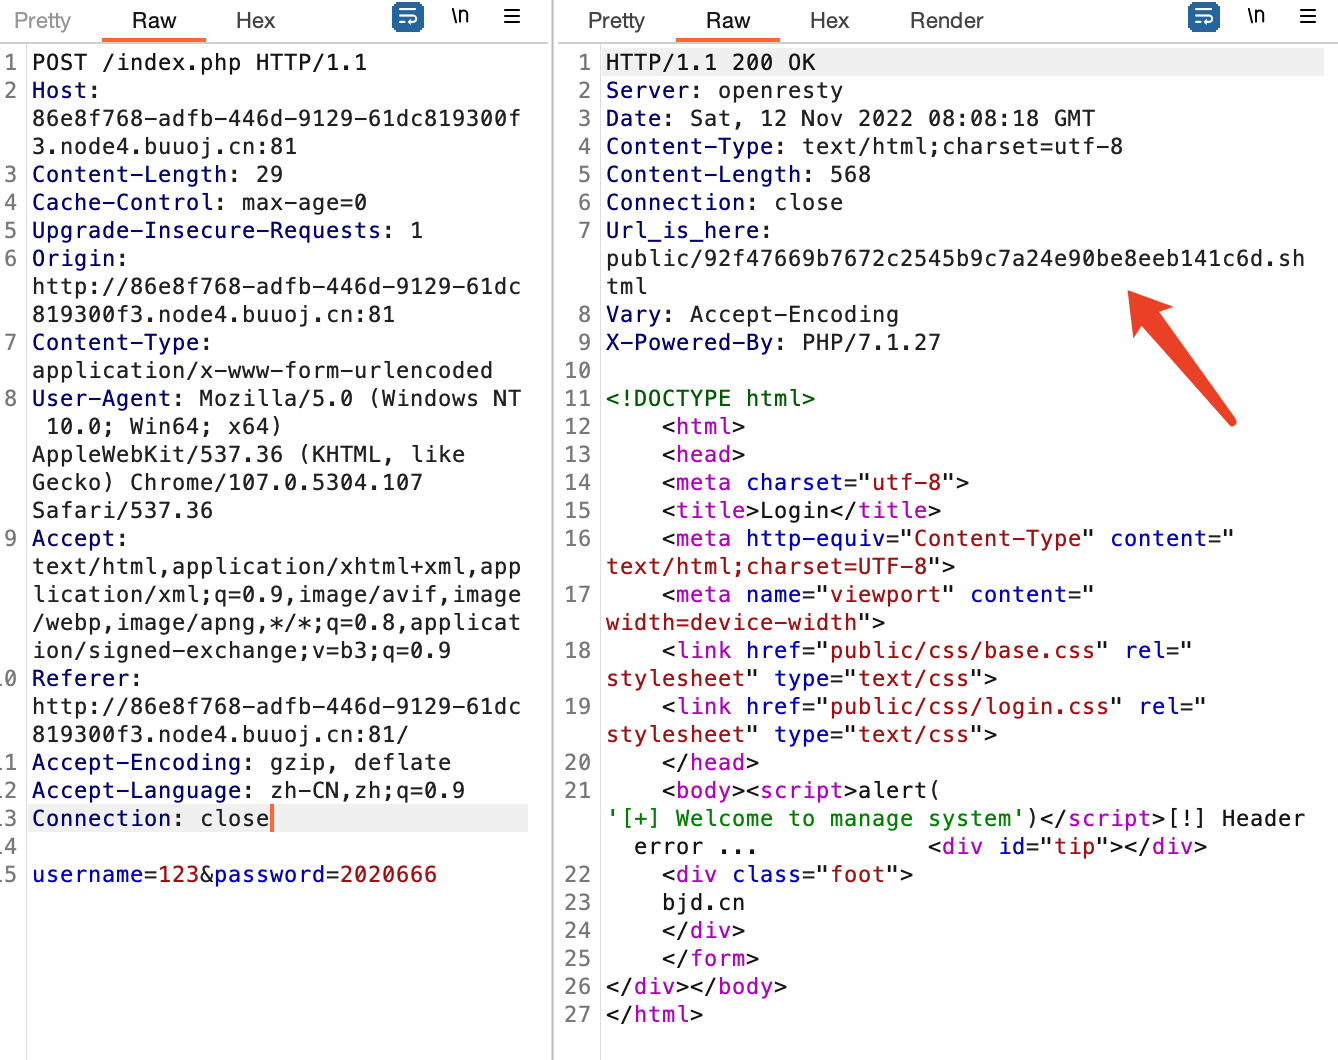This screenshot has width=1338, height=1060.
Task: Click the Date response header line
Action: pos(851,118)
